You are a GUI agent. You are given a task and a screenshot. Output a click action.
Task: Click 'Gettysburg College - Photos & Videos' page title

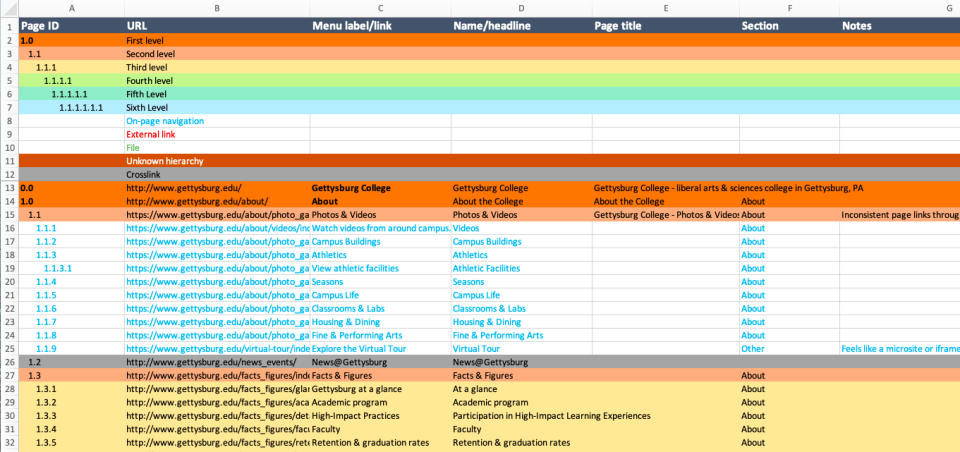(x=666, y=215)
